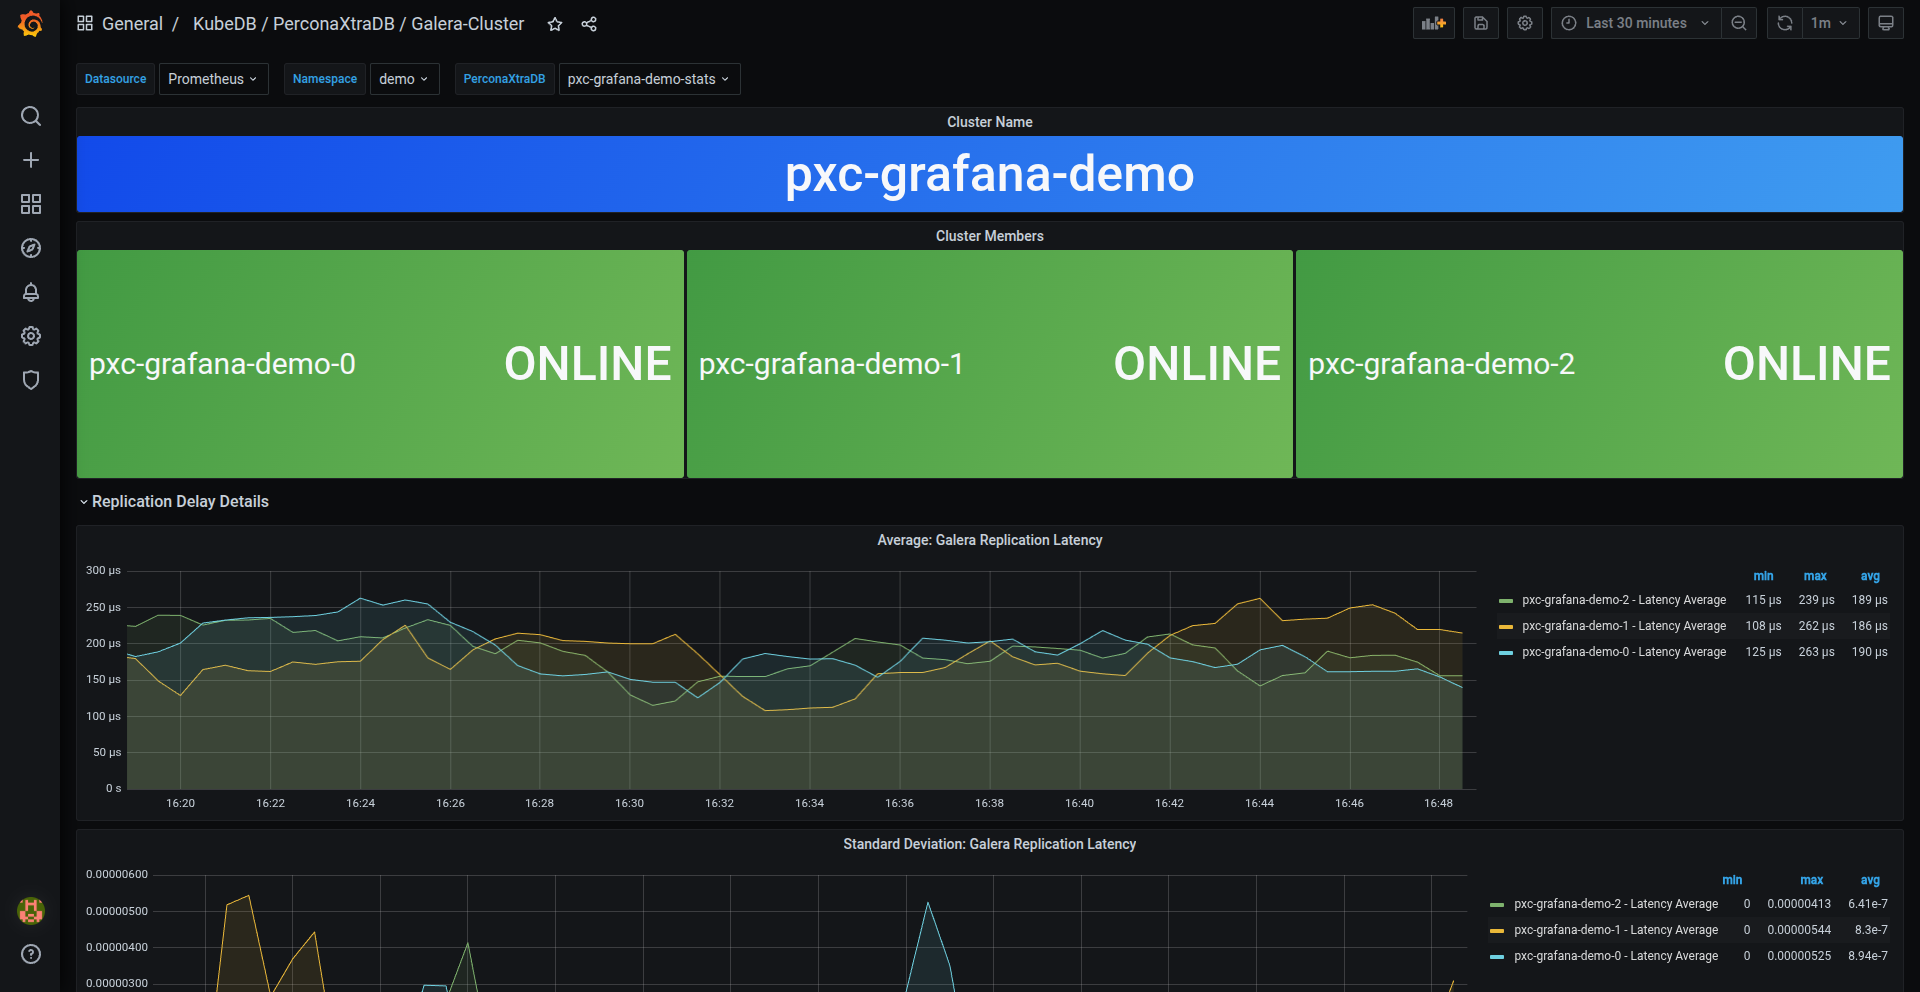The height and width of the screenshot is (992, 1920).
Task: Click the General breadcrumb link
Action: 132,24
